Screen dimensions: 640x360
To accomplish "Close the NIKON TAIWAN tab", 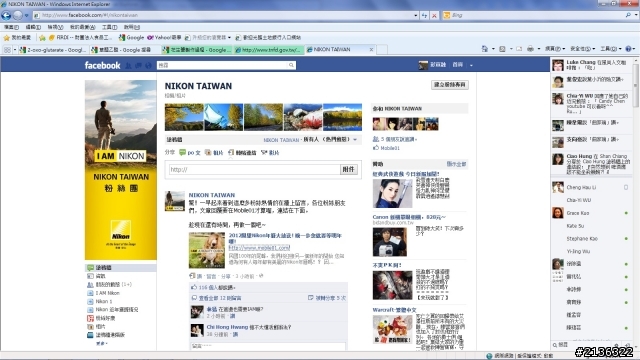I will pos(371,49).
